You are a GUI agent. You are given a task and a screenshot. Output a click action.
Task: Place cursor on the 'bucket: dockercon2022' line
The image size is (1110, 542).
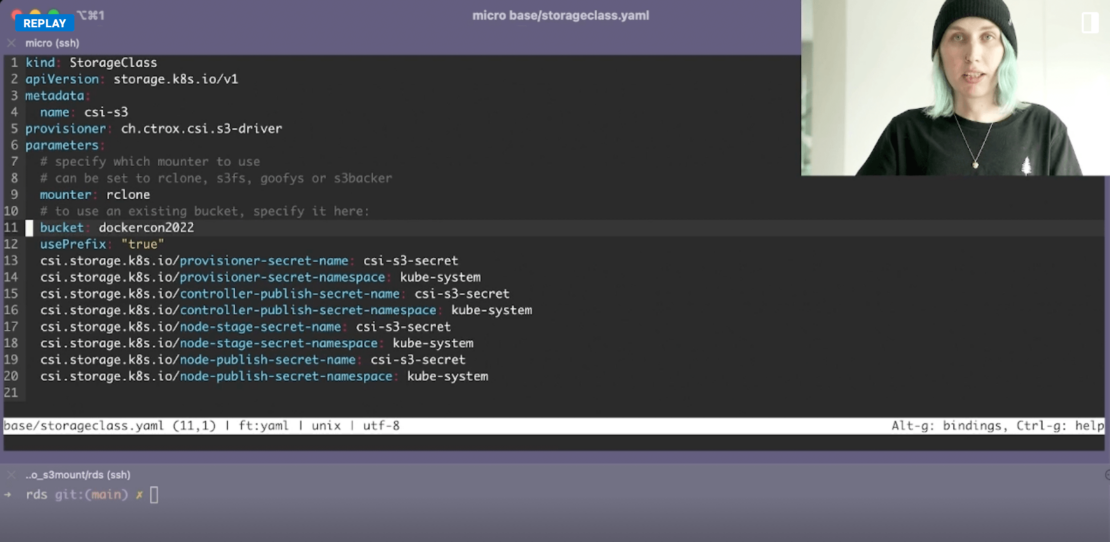tap(117, 228)
